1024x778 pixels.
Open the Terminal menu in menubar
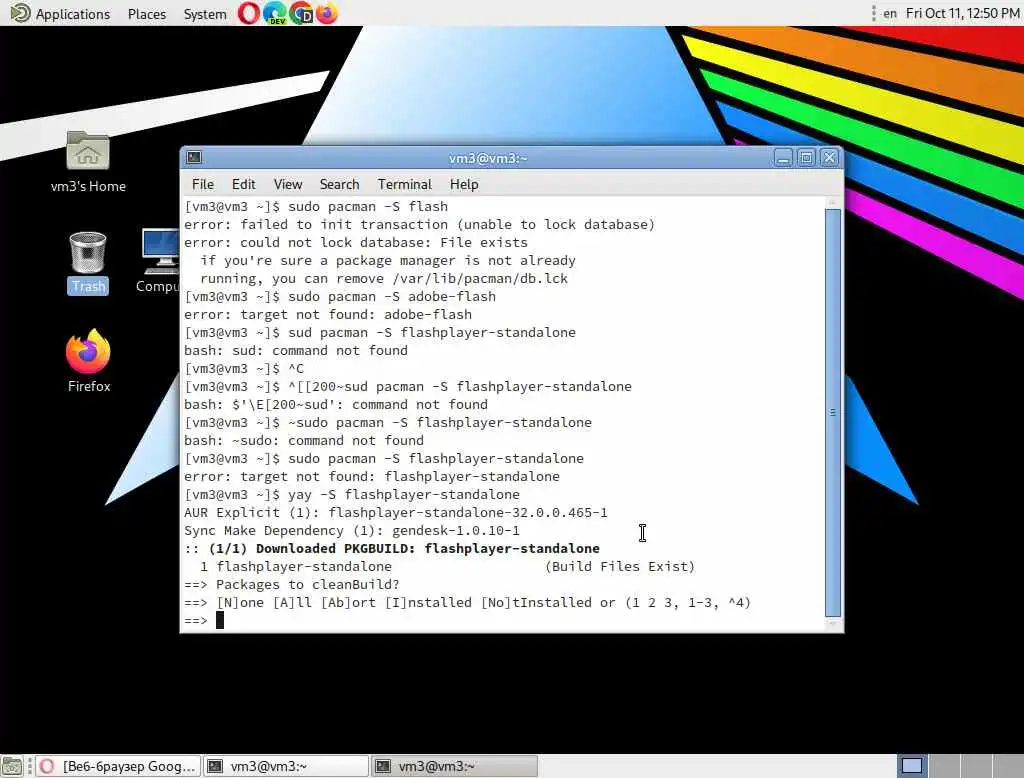click(x=404, y=184)
